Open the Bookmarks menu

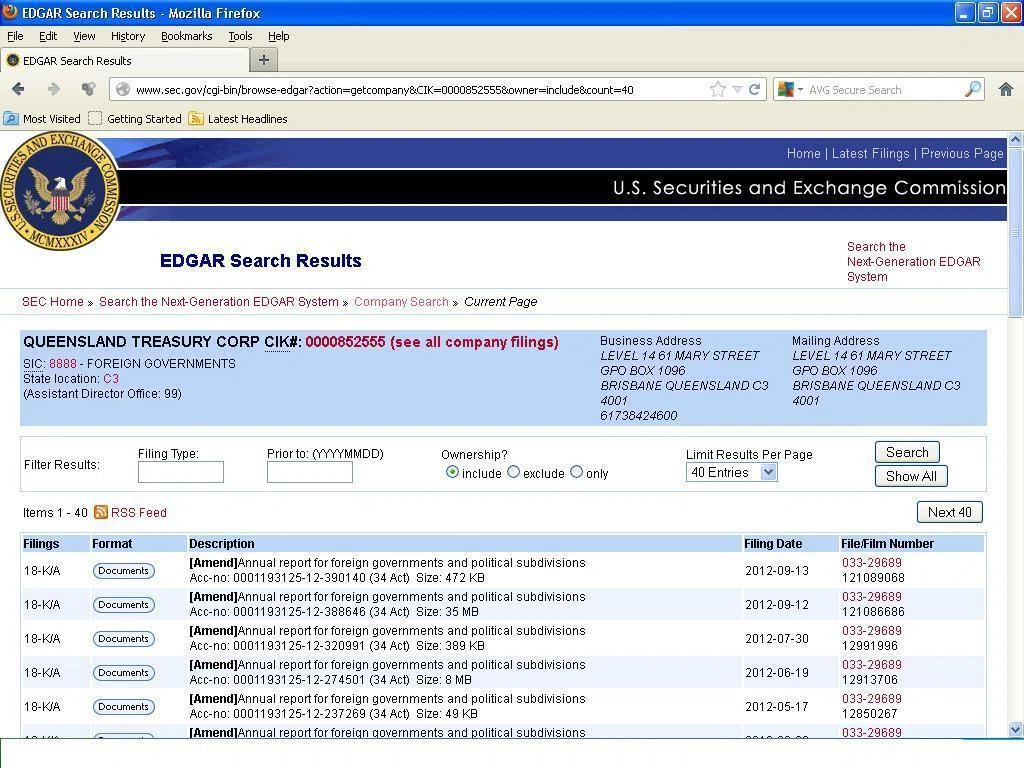pos(187,36)
